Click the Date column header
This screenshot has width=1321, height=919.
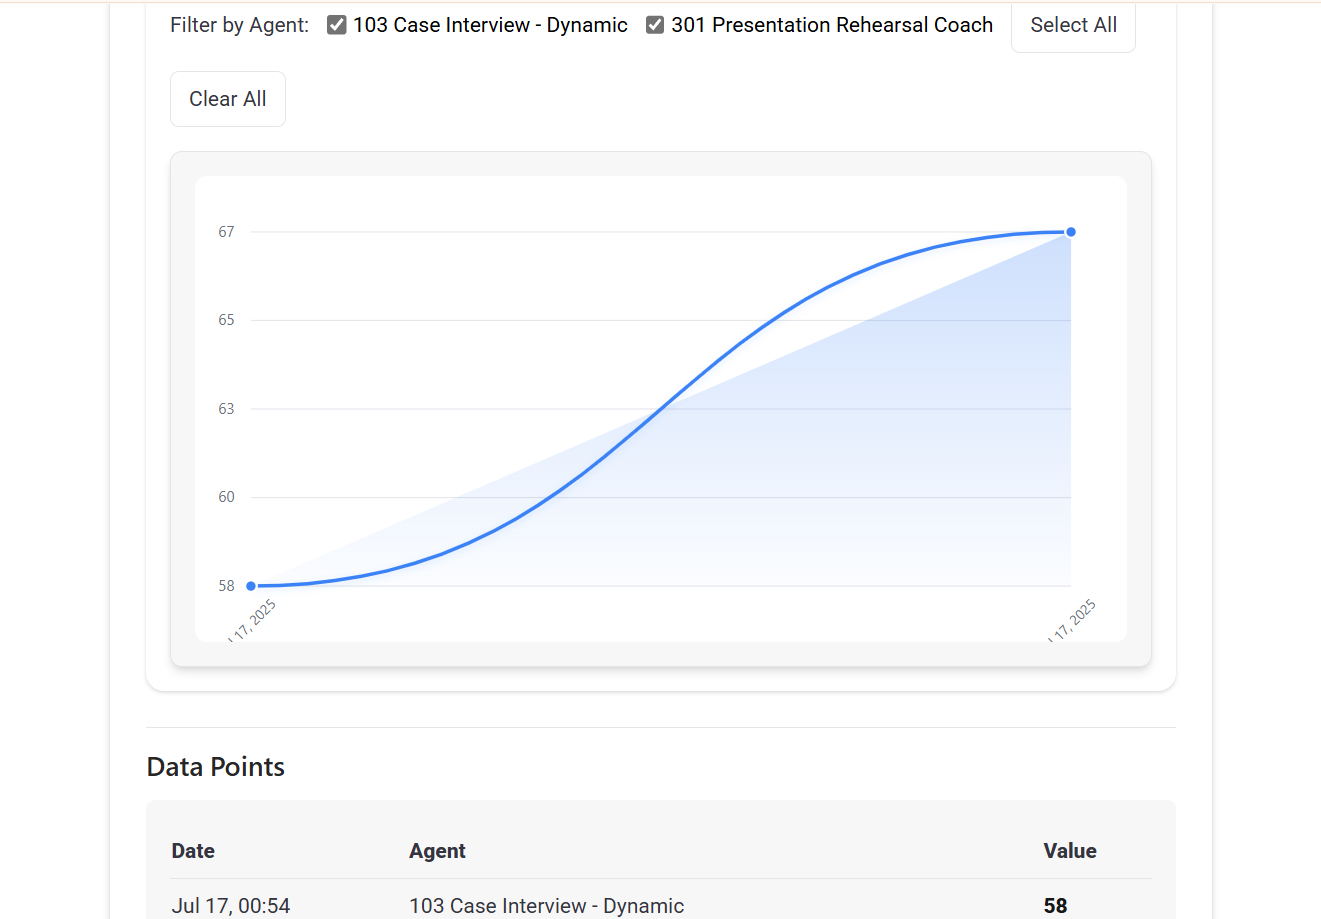[193, 851]
